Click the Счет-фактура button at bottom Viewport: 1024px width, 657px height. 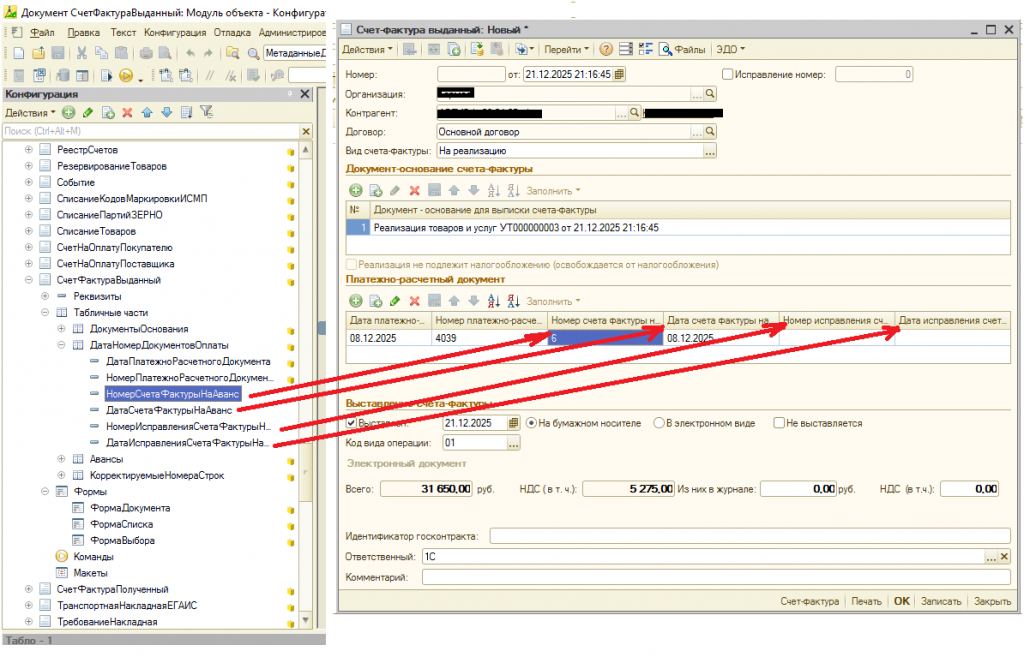809,601
